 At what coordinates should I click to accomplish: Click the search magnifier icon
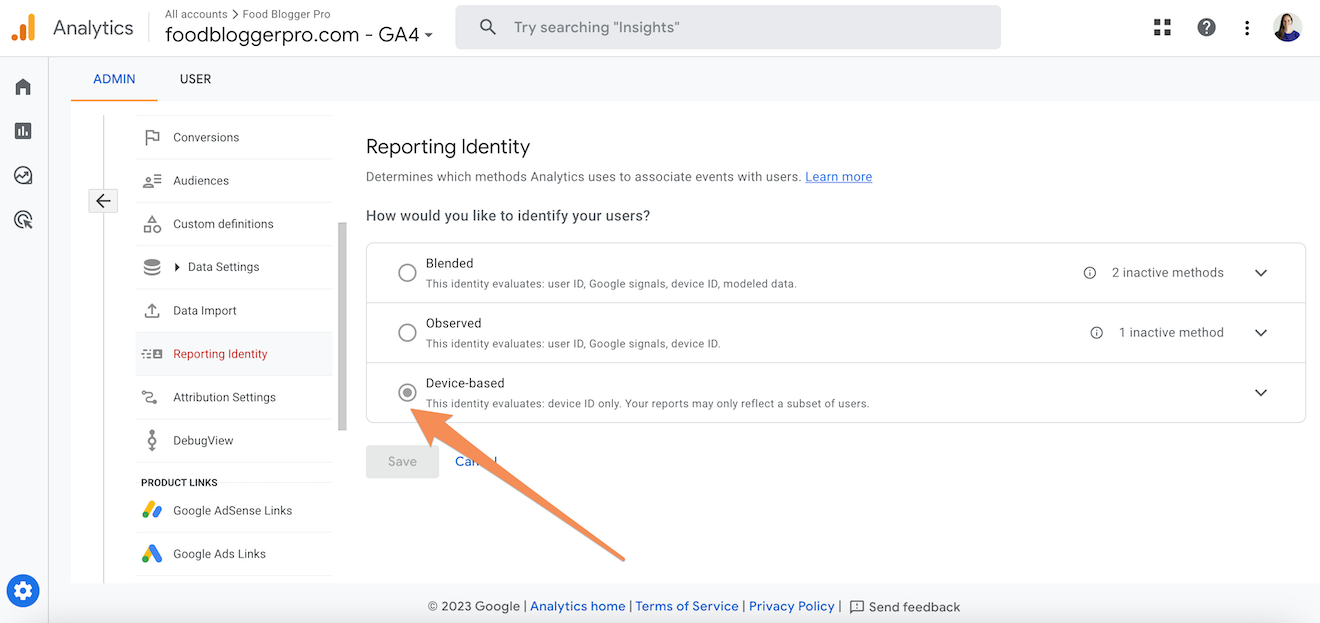[488, 27]
